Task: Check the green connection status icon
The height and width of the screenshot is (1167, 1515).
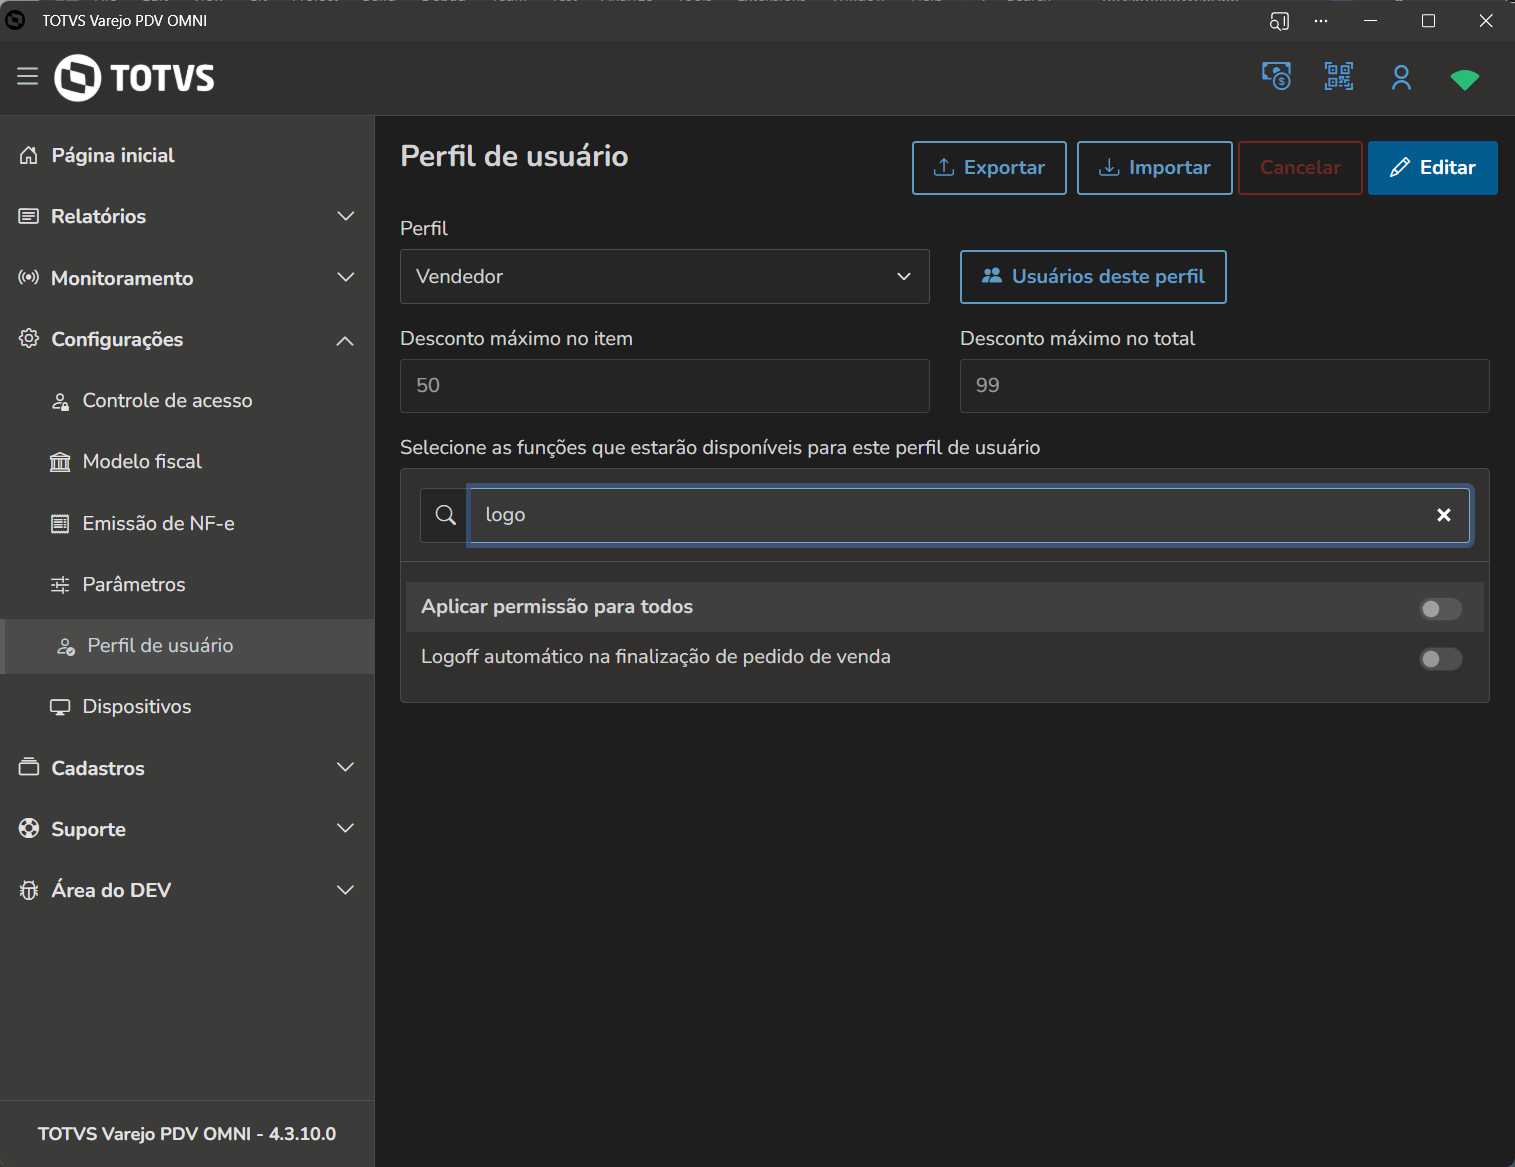Action: pyautogui.click(x=1465, y=79)
